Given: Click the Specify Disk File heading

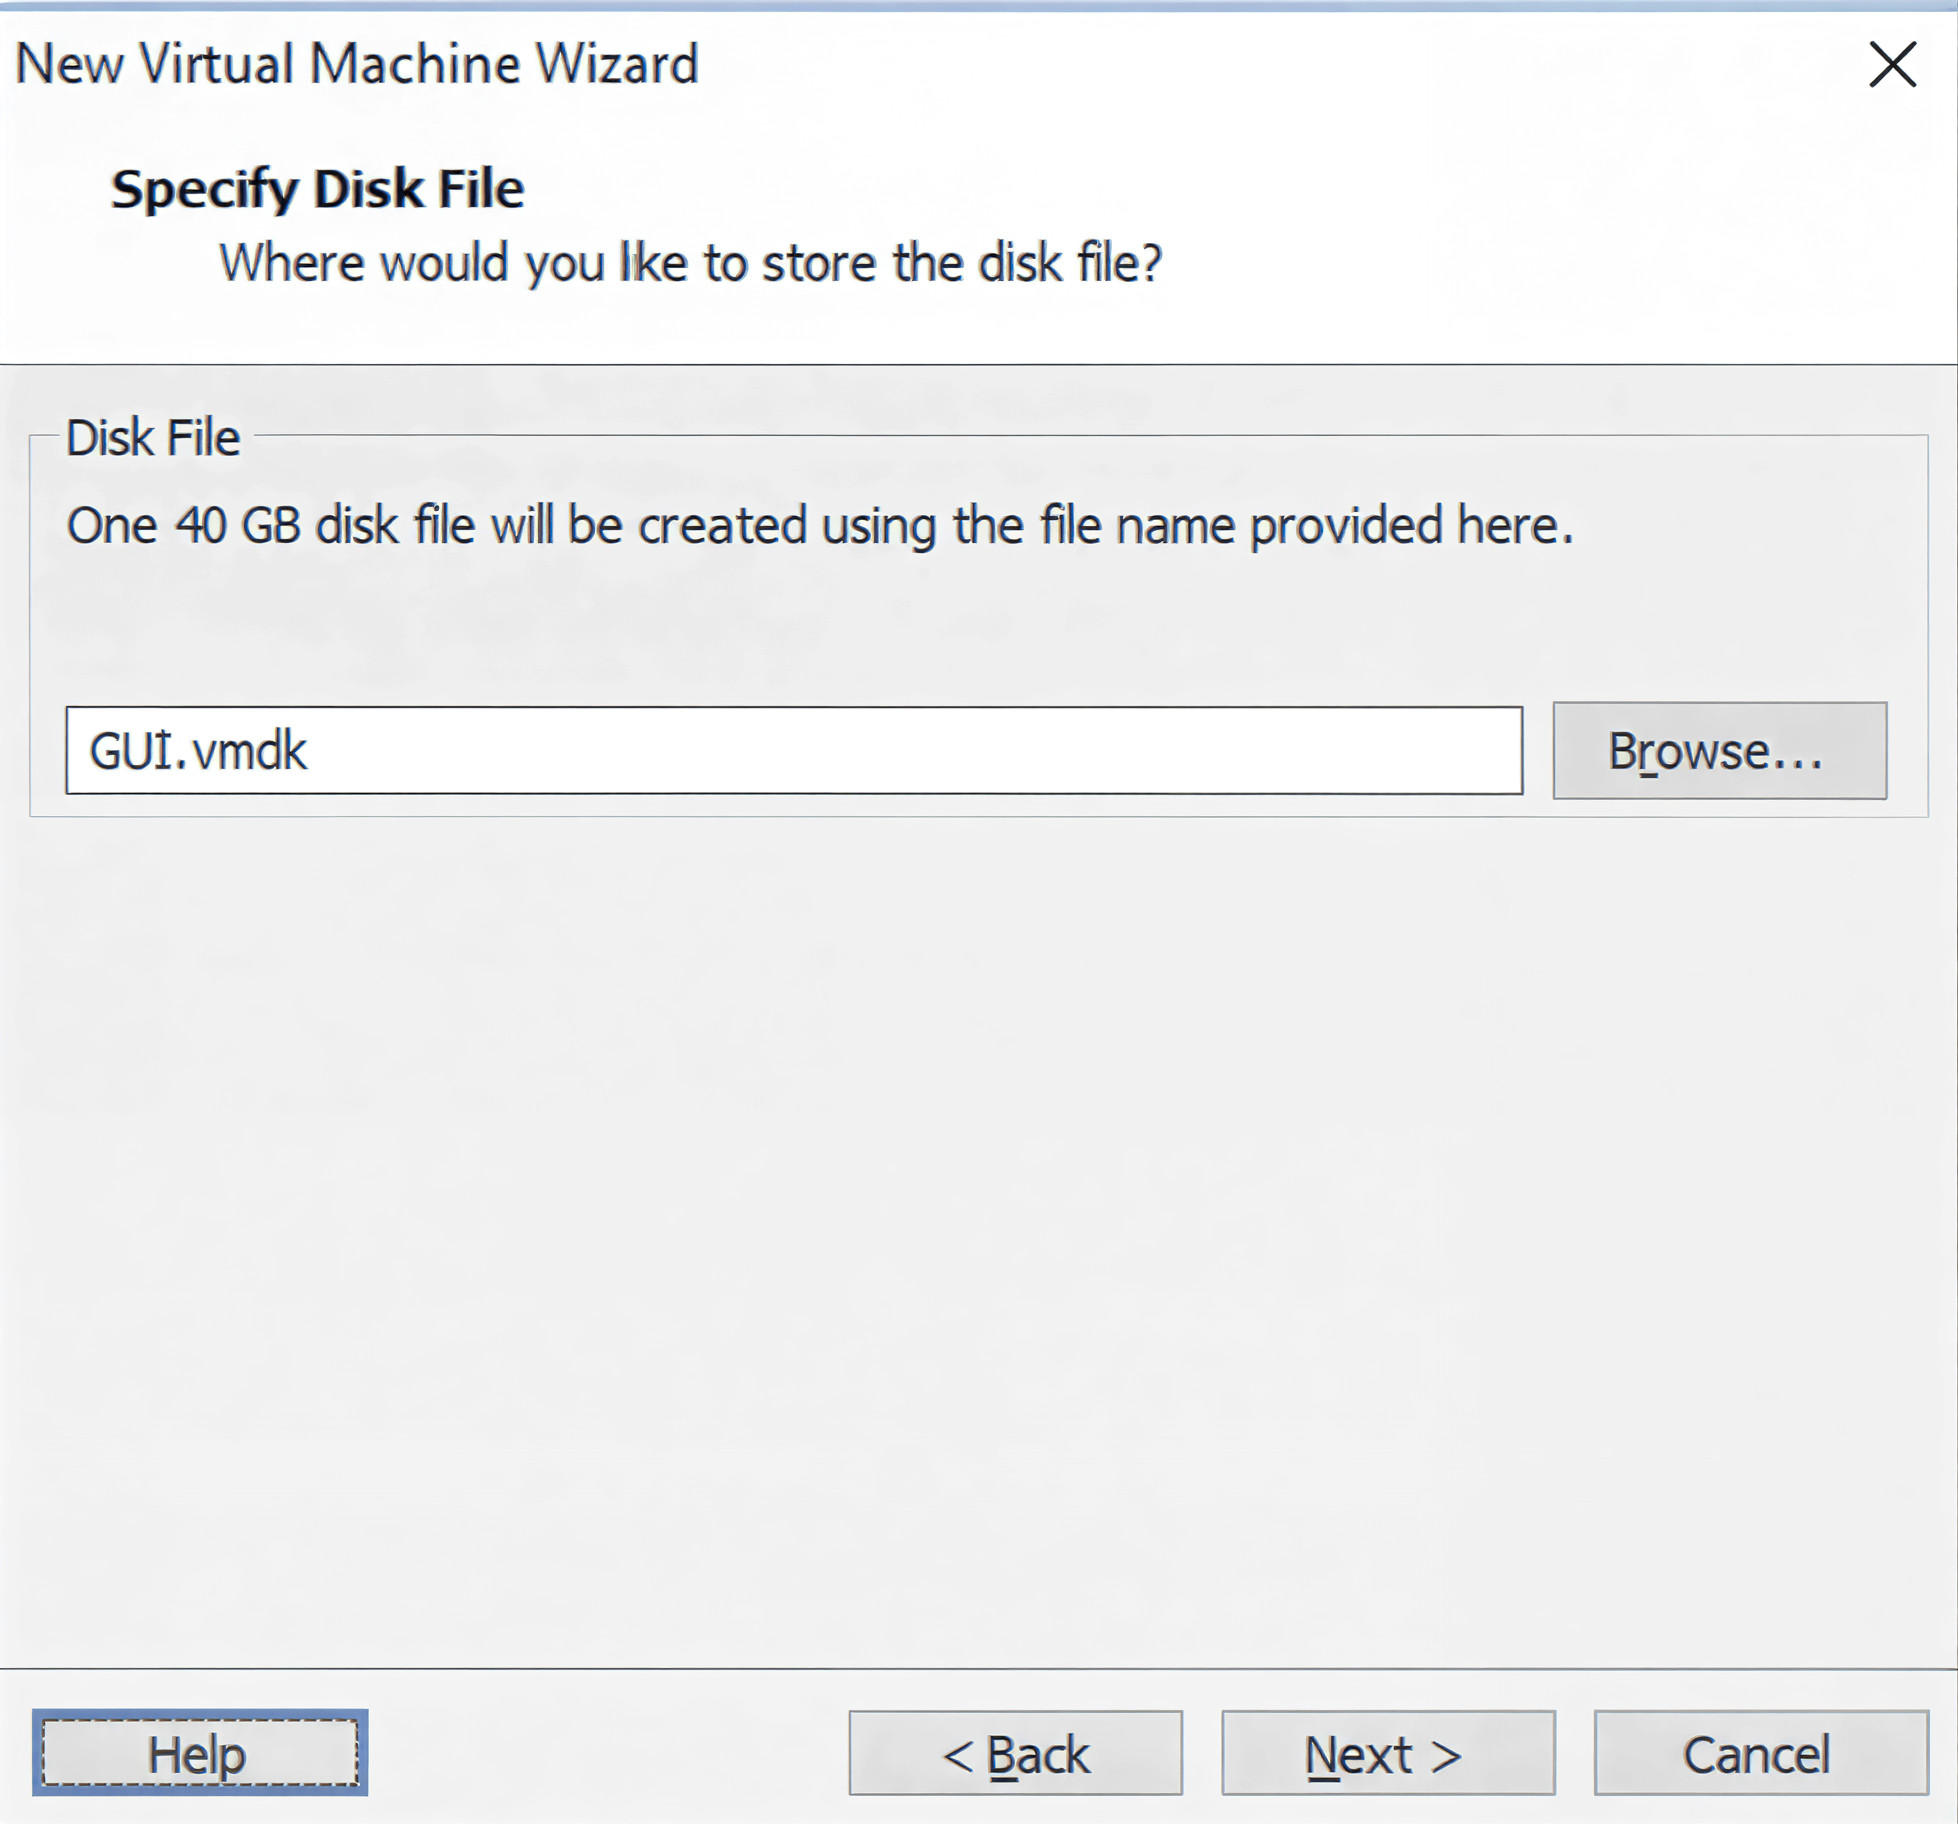Looking at the screenshot, I should [x=317, y=189].
